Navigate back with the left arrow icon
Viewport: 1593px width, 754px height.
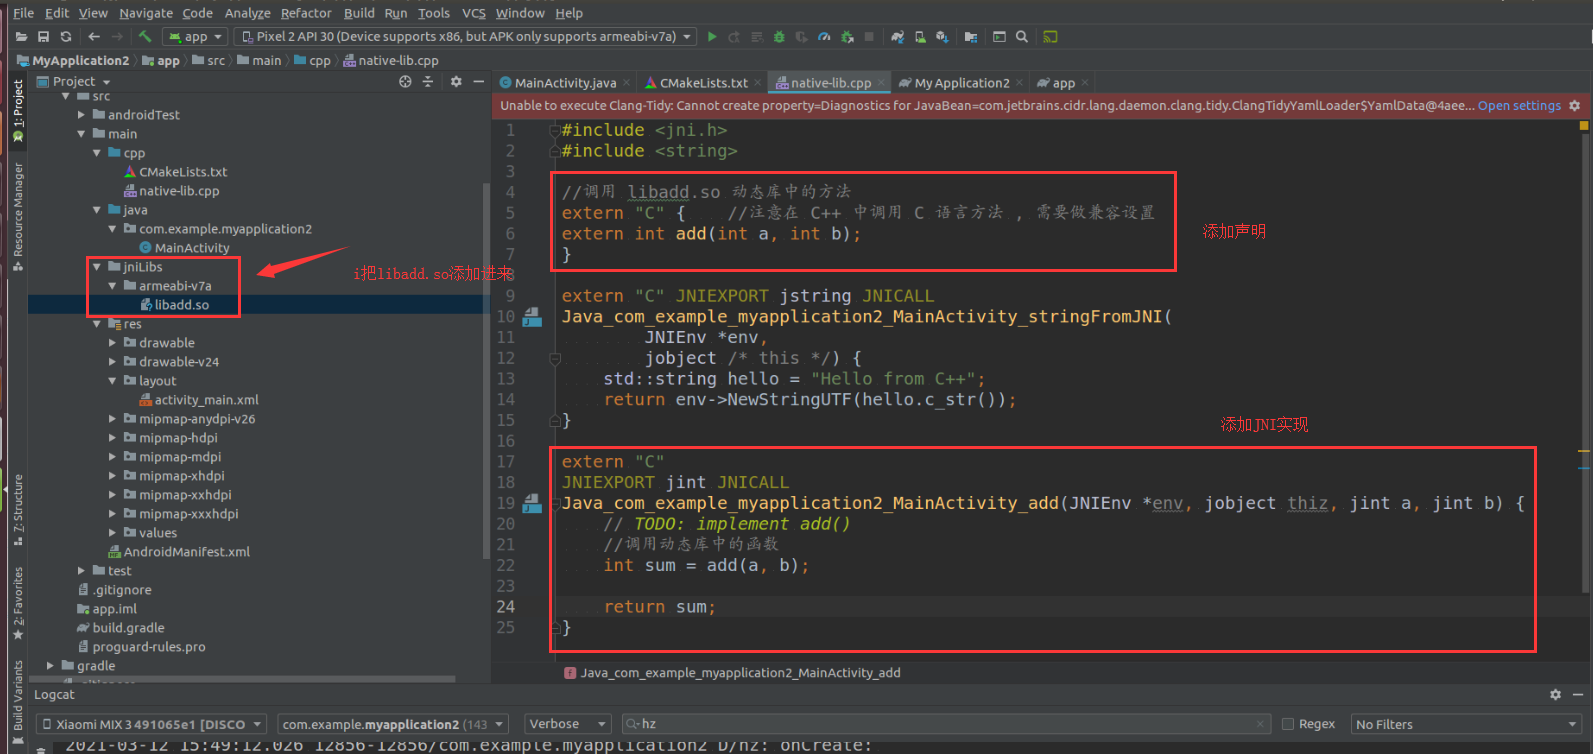tap(94, 37)
